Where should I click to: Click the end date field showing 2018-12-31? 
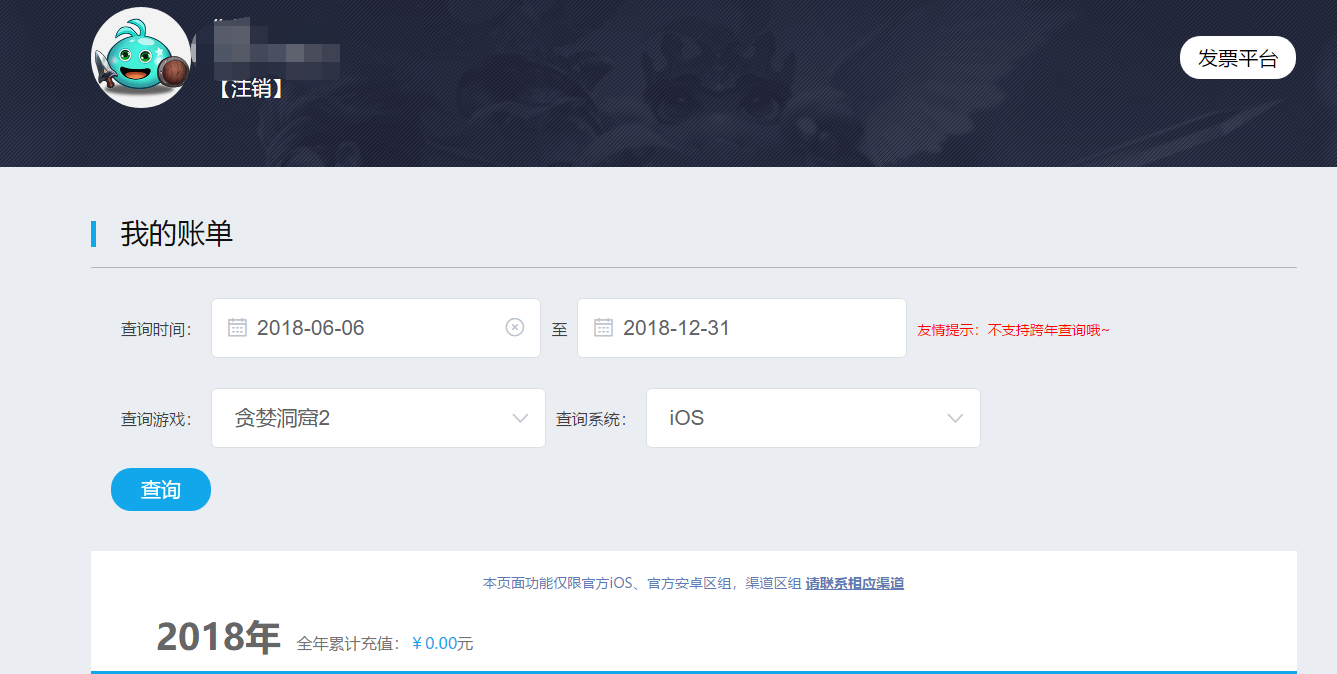click(x=741, y=328)
